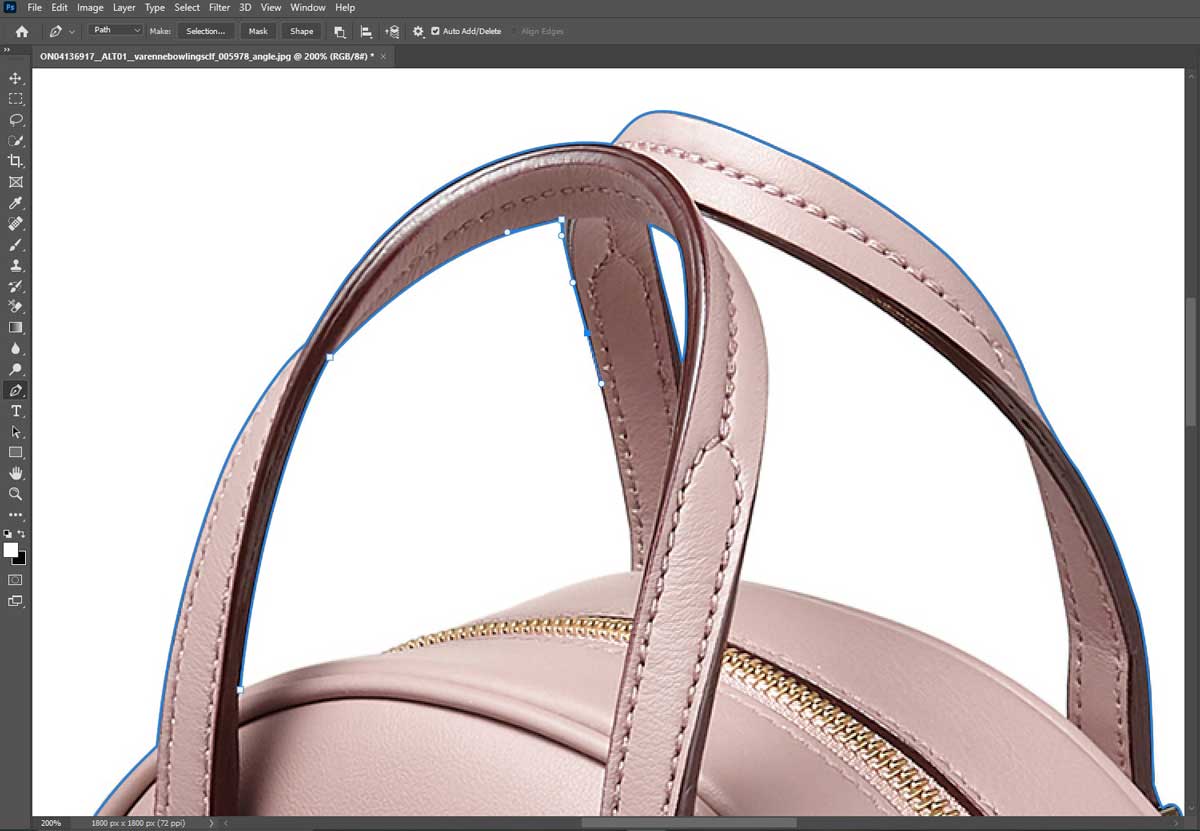
Task: Uncheck the Auto Add/Delete checkbox
Action: coord(435,31)
